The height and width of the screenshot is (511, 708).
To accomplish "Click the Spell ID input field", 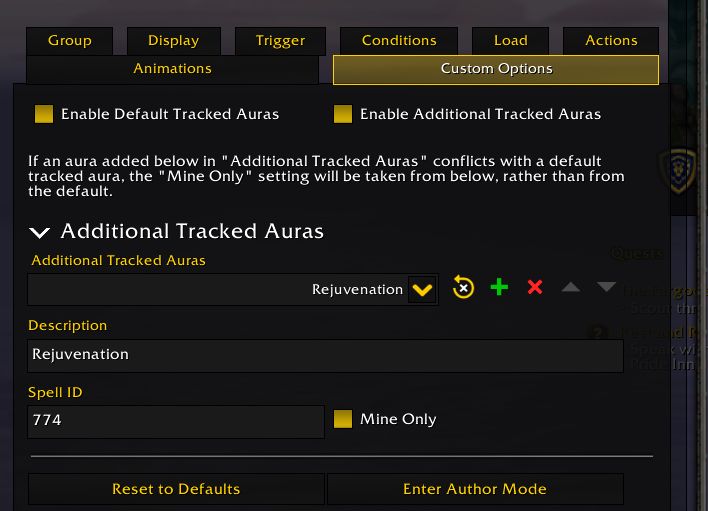I will pyautogui.click(x=175, y=421).
